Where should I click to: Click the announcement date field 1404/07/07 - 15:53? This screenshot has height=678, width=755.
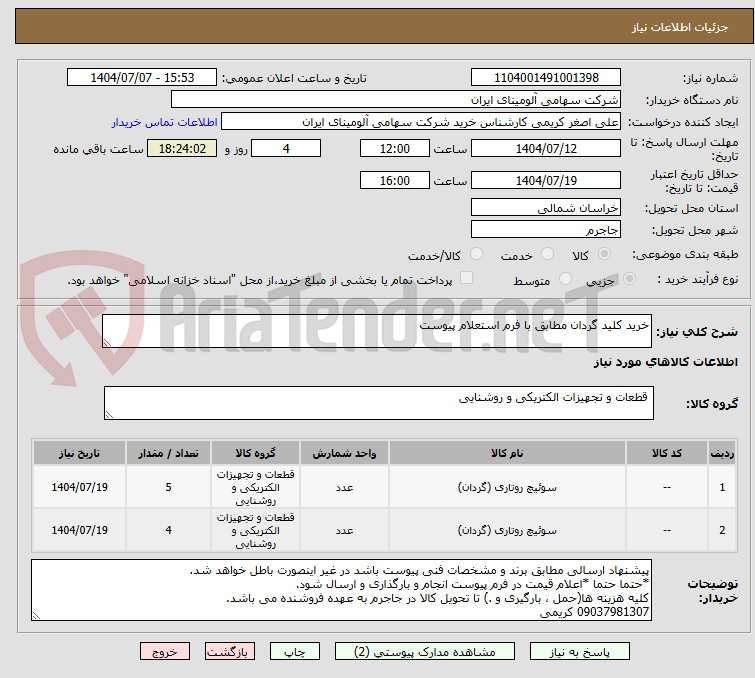click(142, 78)
